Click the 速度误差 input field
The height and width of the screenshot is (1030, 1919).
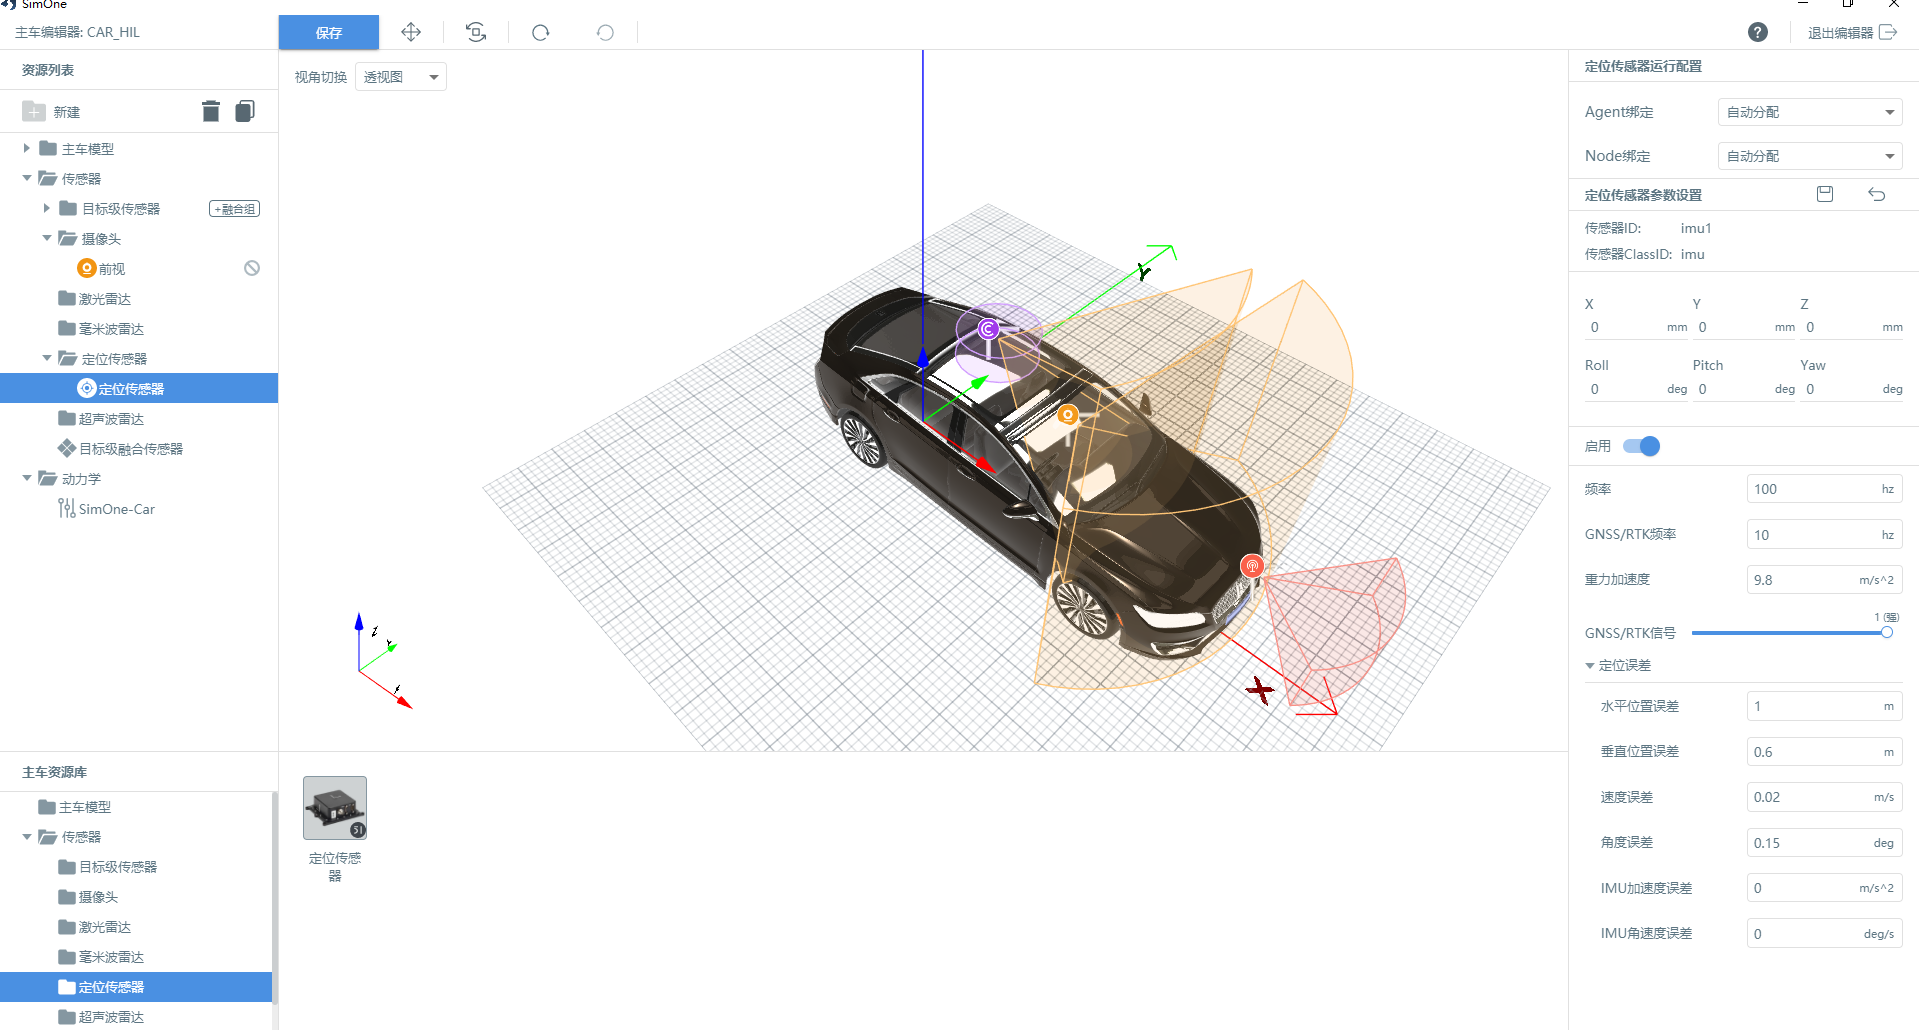tap(1824, 797)
